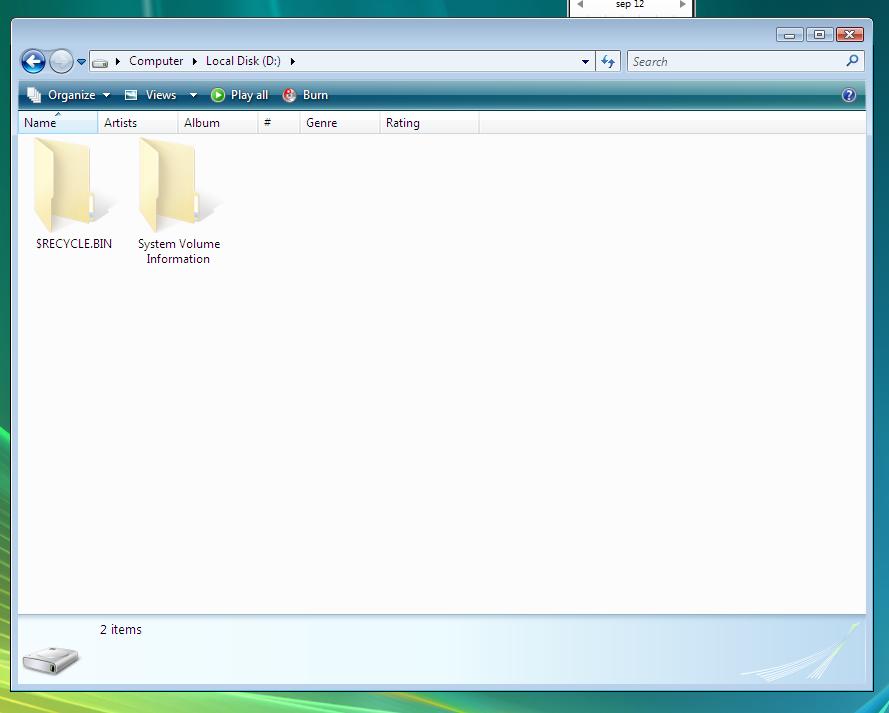This screenshot has height=713, width=889.
Task: Click the $RECYCLE.BIN folder name label
Action: point(74,244)
